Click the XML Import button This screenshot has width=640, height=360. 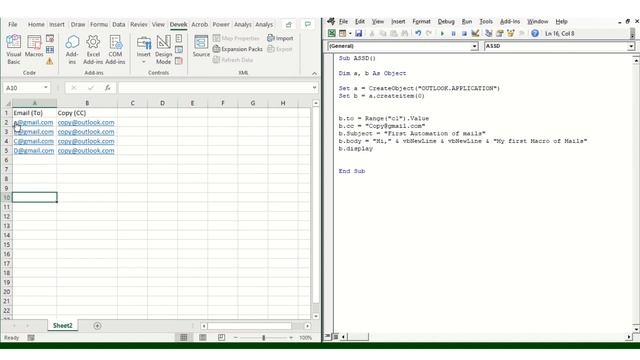tap(280, 38)
